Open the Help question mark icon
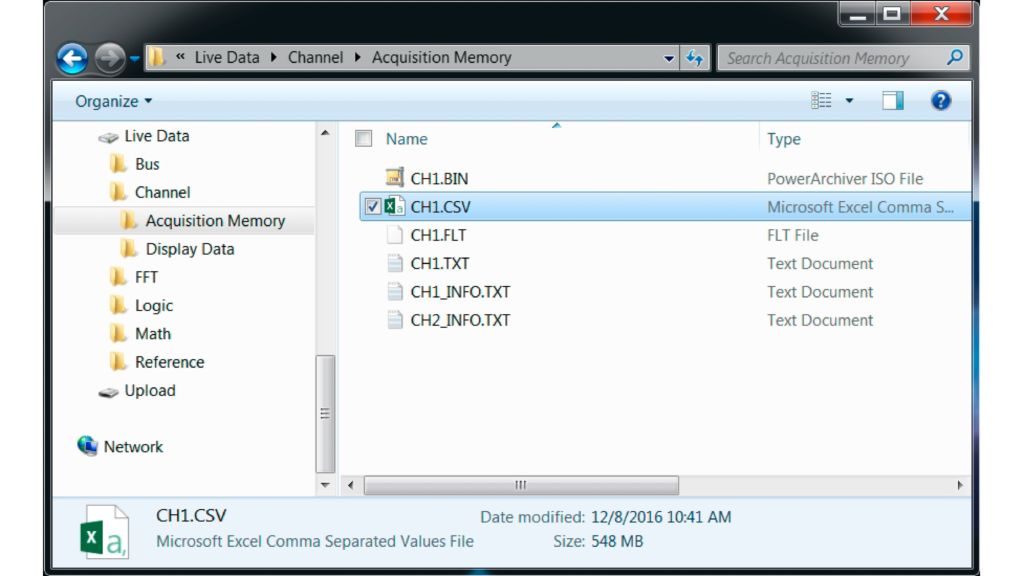Screen dimensions: 1024x576 (940, 101)
